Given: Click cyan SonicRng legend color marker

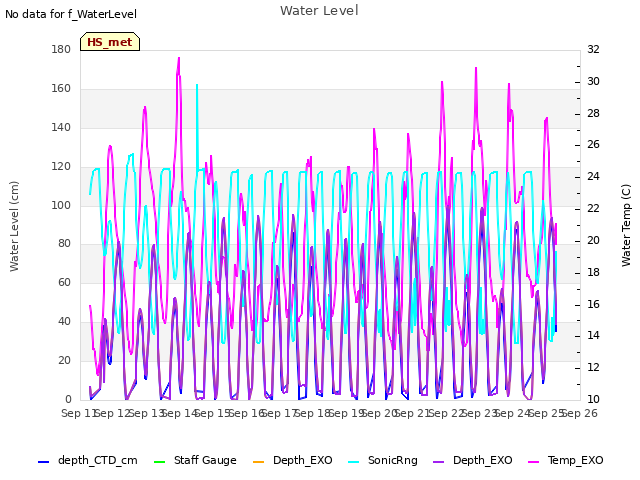Looking at the screenshot, I should coord(353,462).
